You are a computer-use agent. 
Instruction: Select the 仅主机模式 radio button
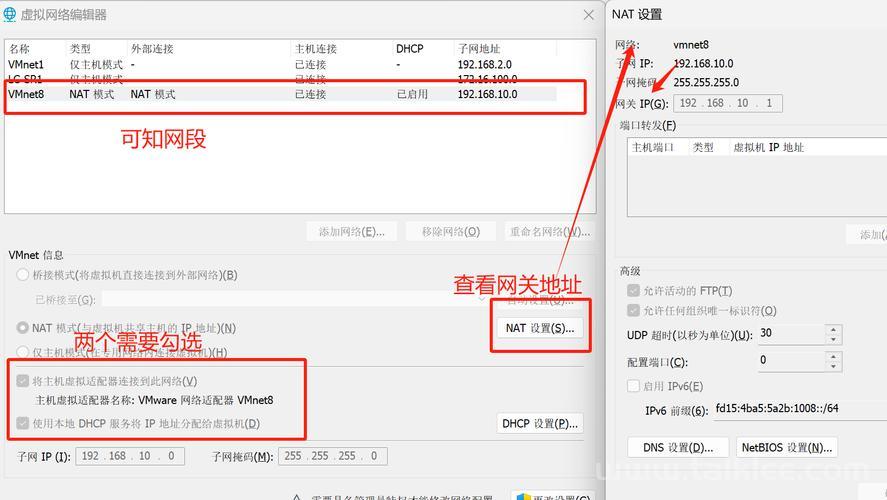tap(23, 352)
